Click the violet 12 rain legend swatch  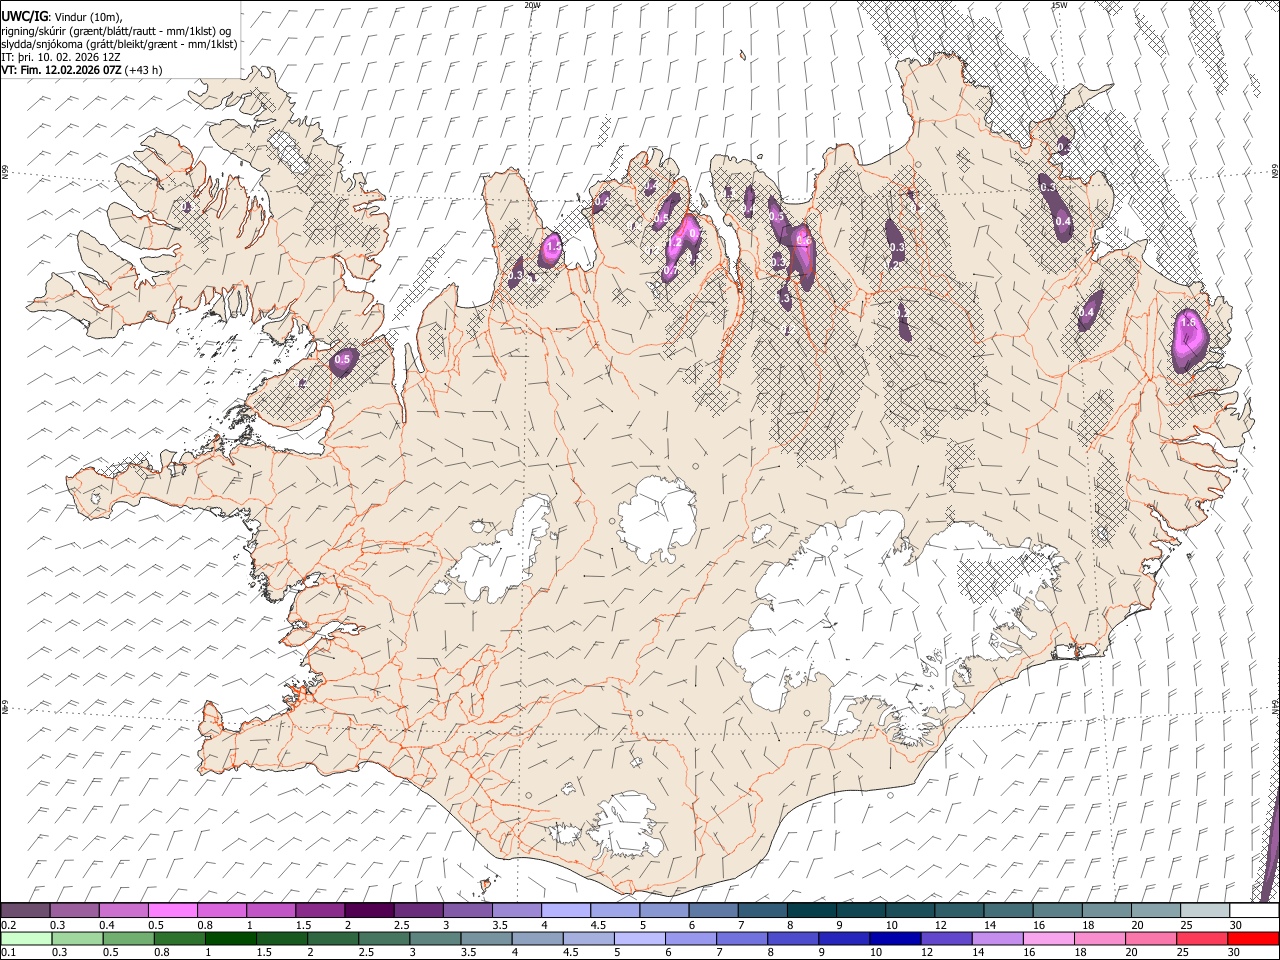(x=945, y=939)
